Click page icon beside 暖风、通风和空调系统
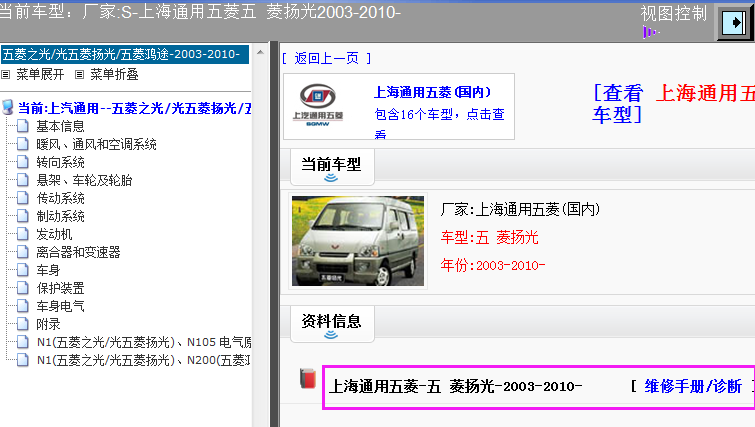This screenshot has height=427, width=755. click(23, 144)
